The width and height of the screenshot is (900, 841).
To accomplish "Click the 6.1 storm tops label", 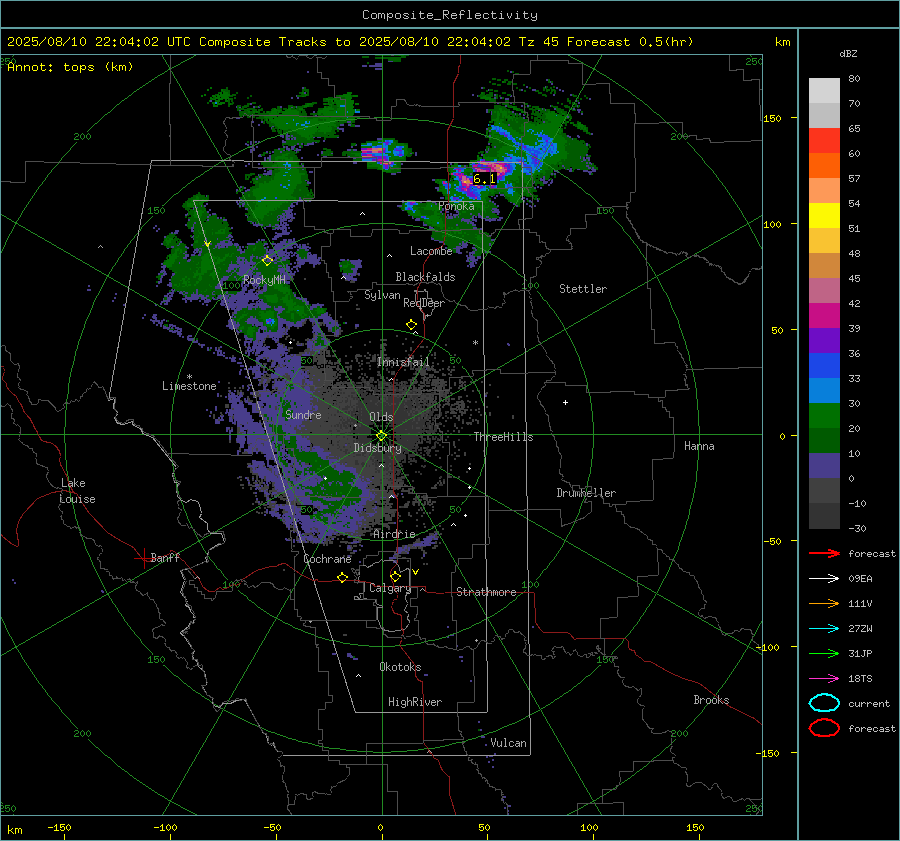I will 484,179.
